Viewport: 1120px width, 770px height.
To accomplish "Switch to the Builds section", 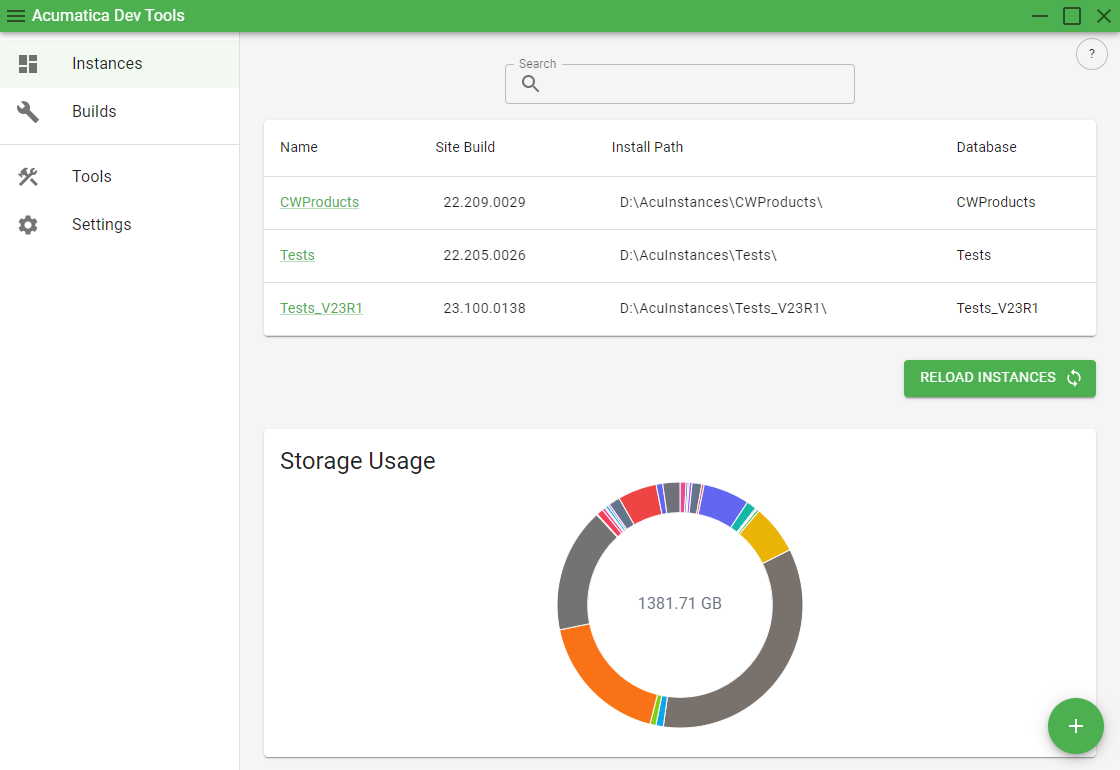I will (x=93, y=111).
